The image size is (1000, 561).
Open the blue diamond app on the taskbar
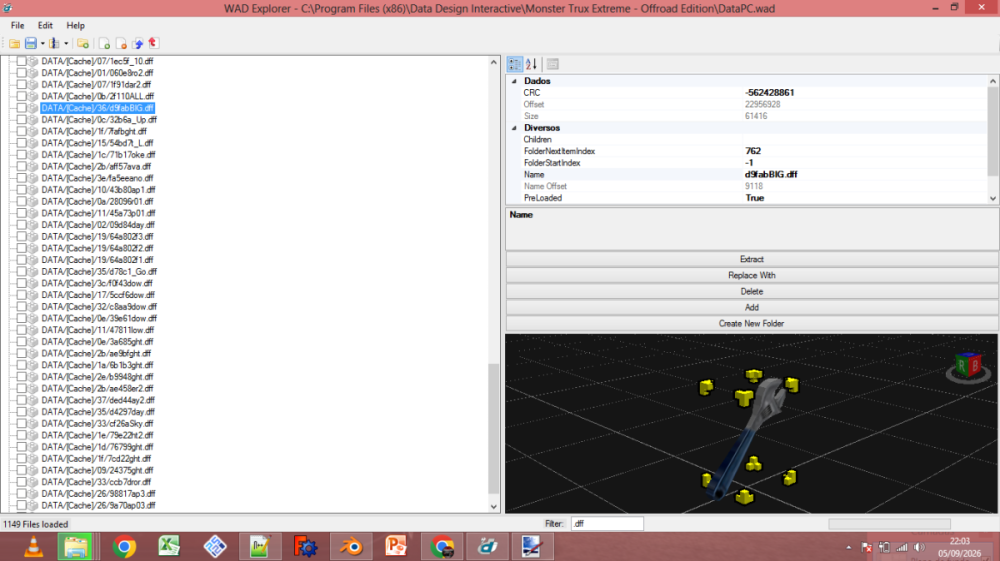pos(215,547)
